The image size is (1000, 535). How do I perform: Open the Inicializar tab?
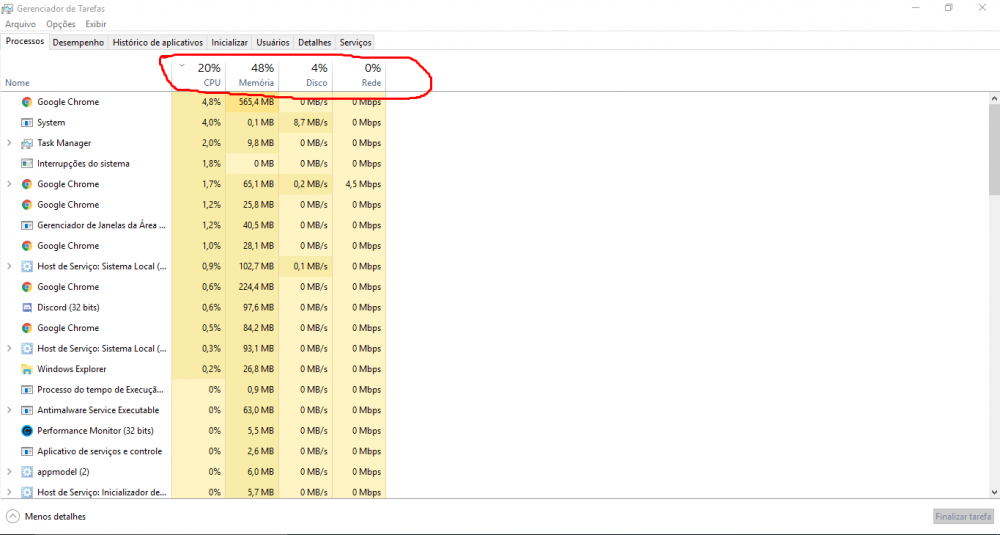click(x=229, y=42)
